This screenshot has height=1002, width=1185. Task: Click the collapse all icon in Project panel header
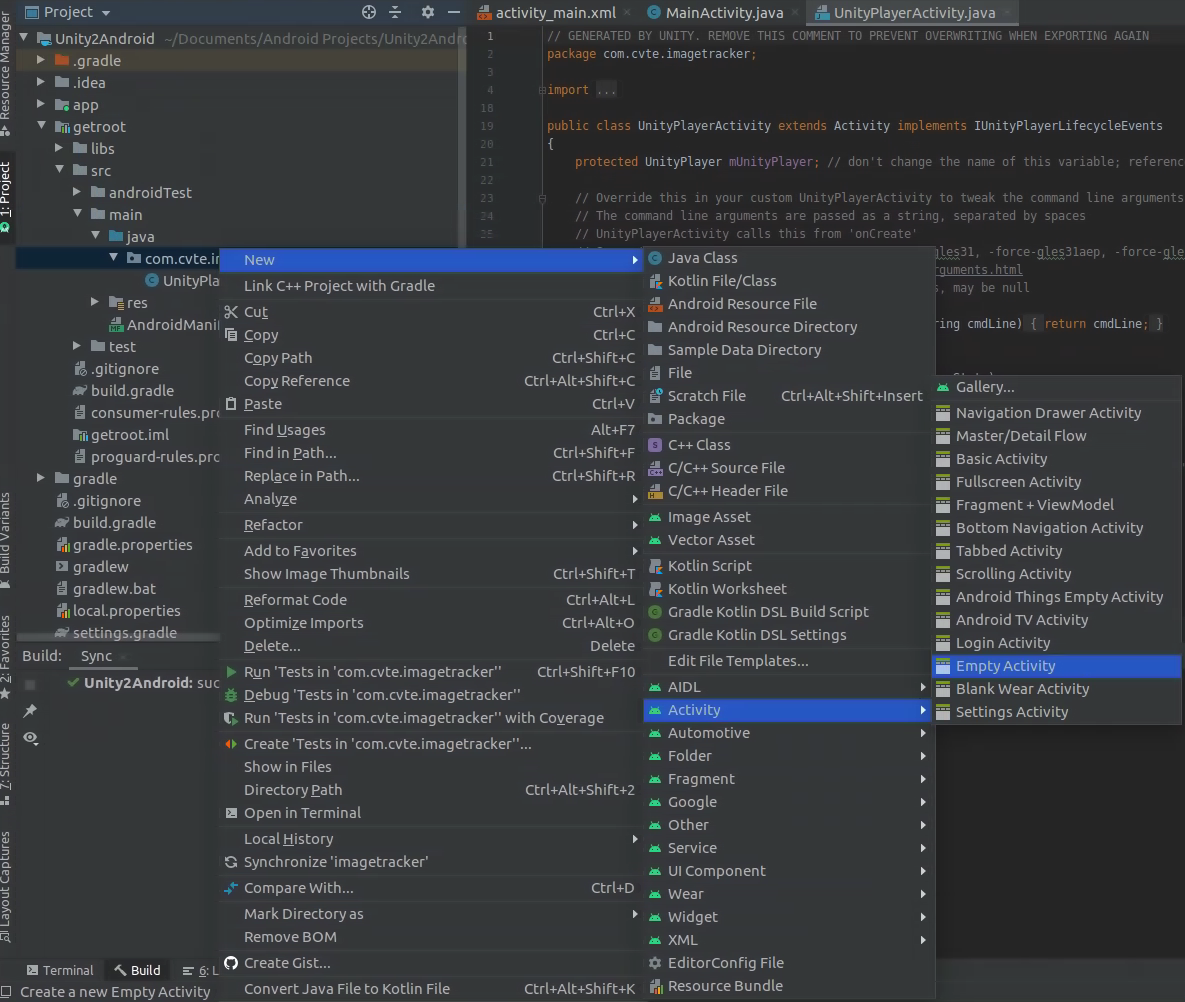point(395,12)
